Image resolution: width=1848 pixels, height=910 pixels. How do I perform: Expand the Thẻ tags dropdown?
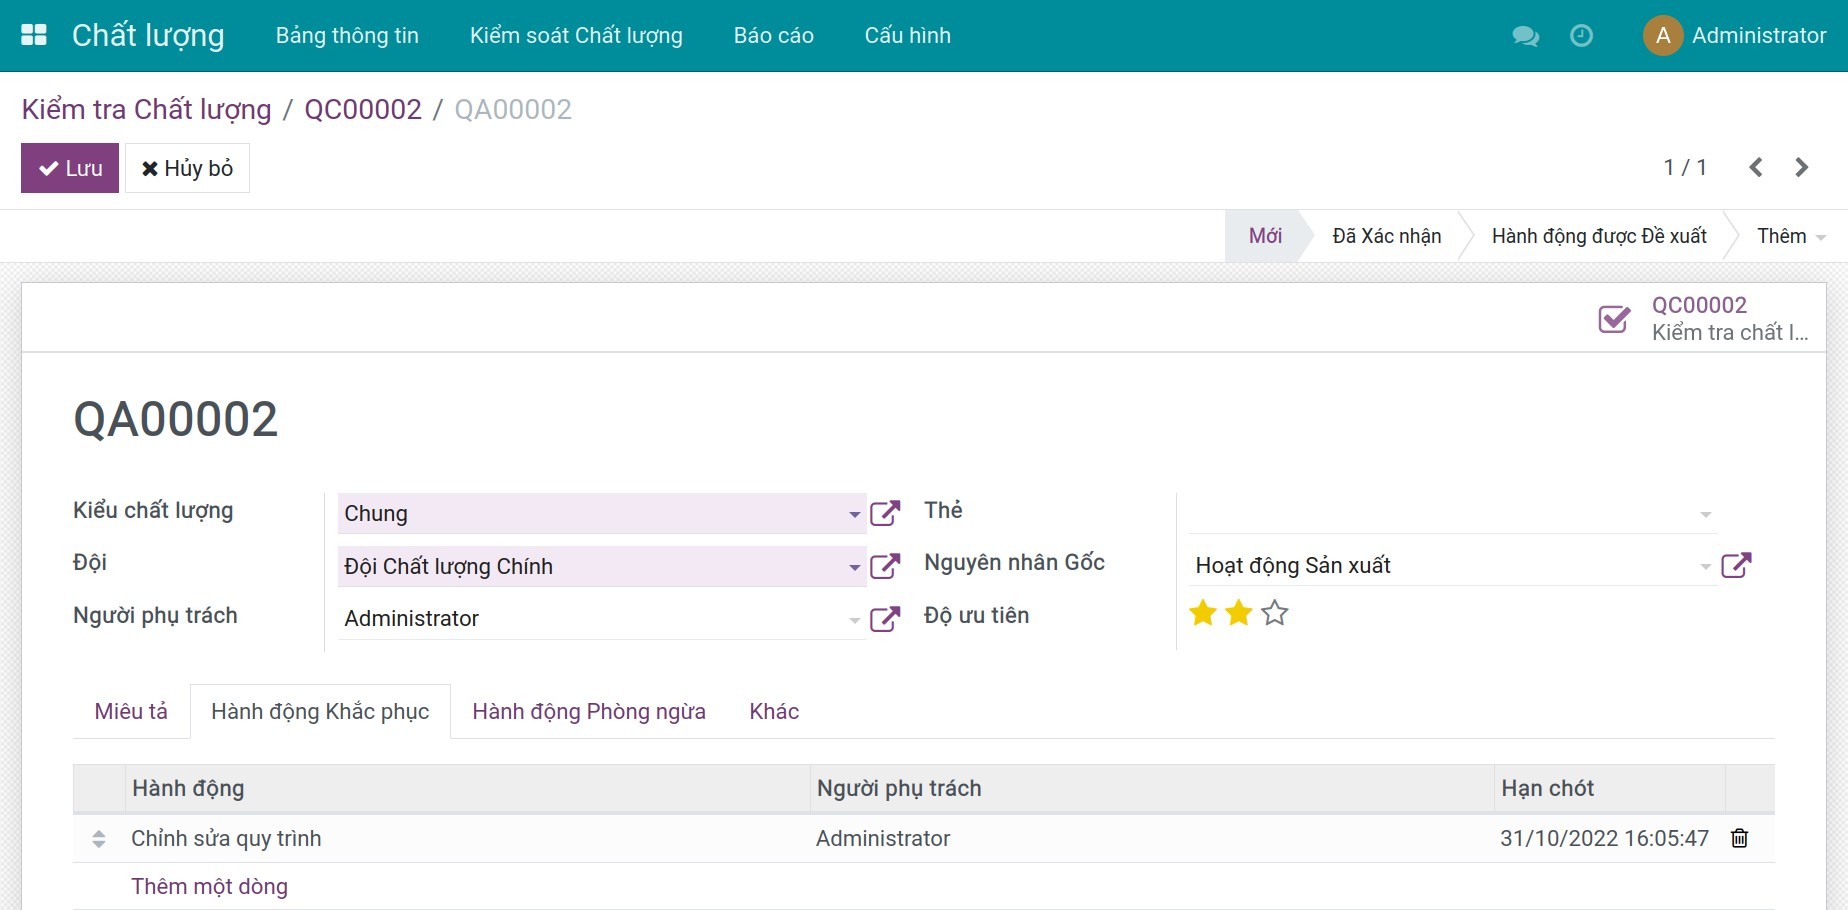click(x=1705, y=514)
